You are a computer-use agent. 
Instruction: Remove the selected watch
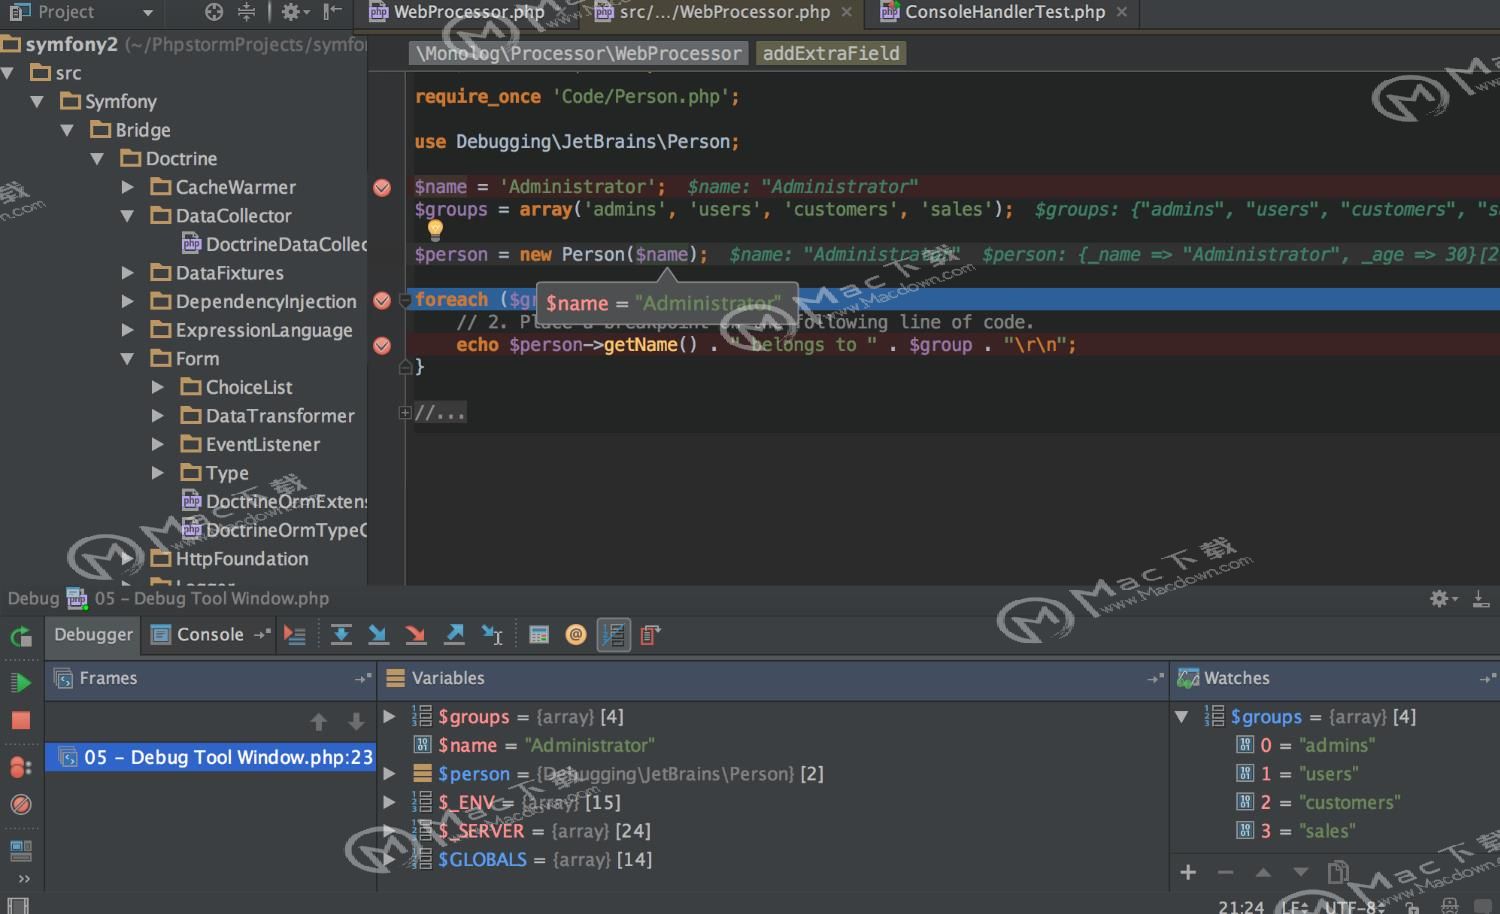(1225, 872)
